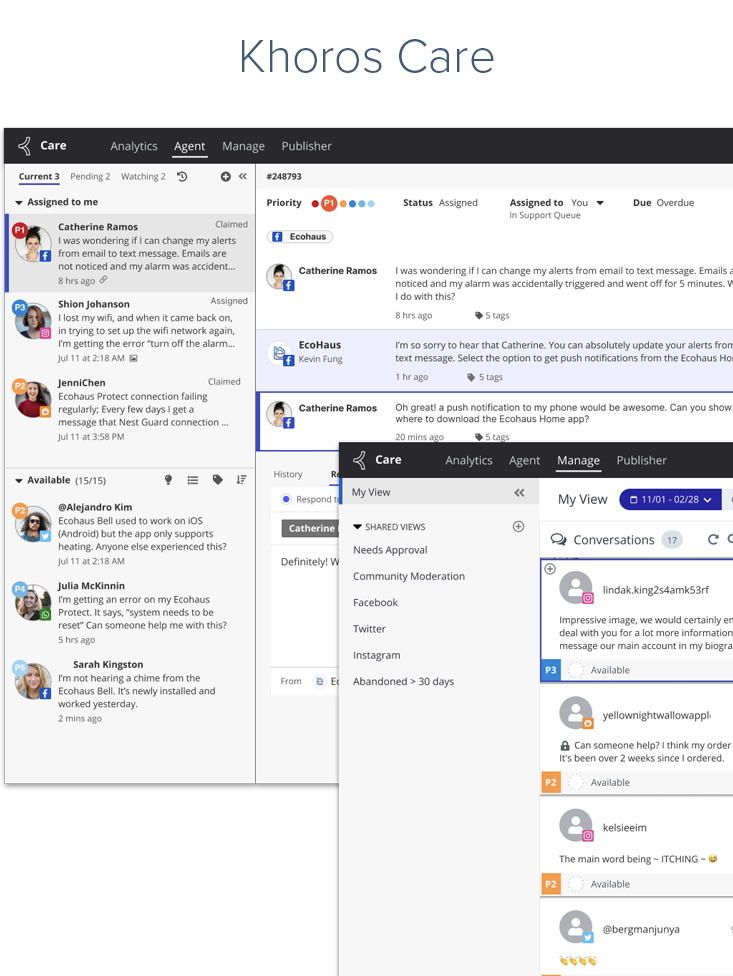Image resolution: width=733 pixels, height=976 pixels.
Task: Open the Instagram shared view
Action: (376, 655)
